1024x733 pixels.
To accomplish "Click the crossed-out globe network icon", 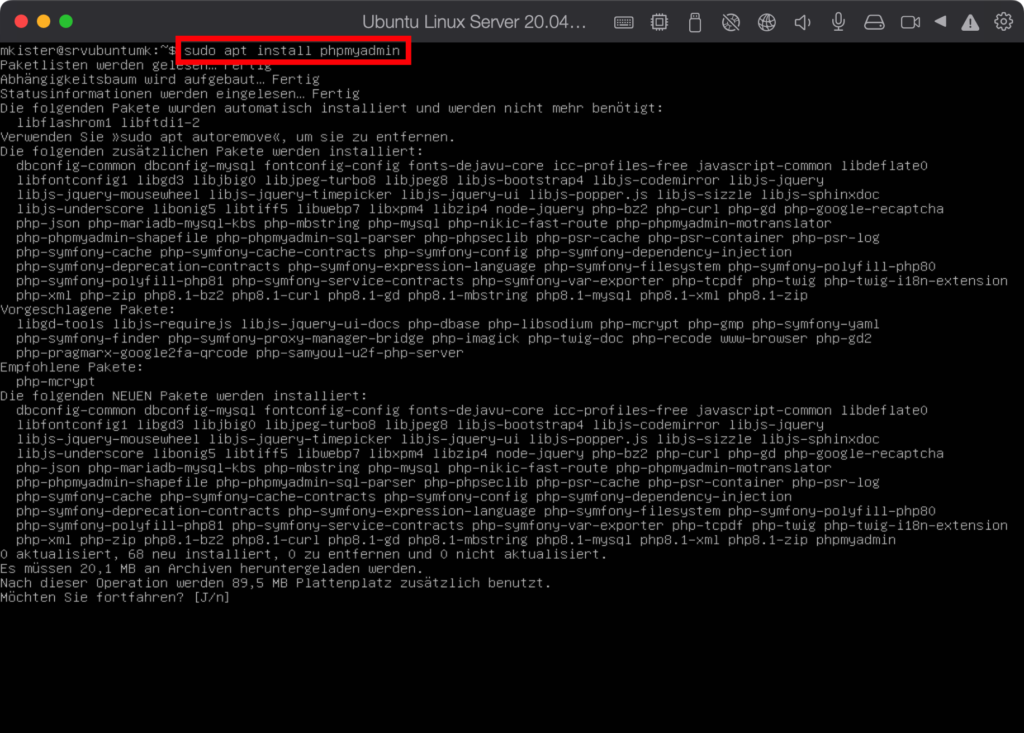I will click(x=731, y=22).
